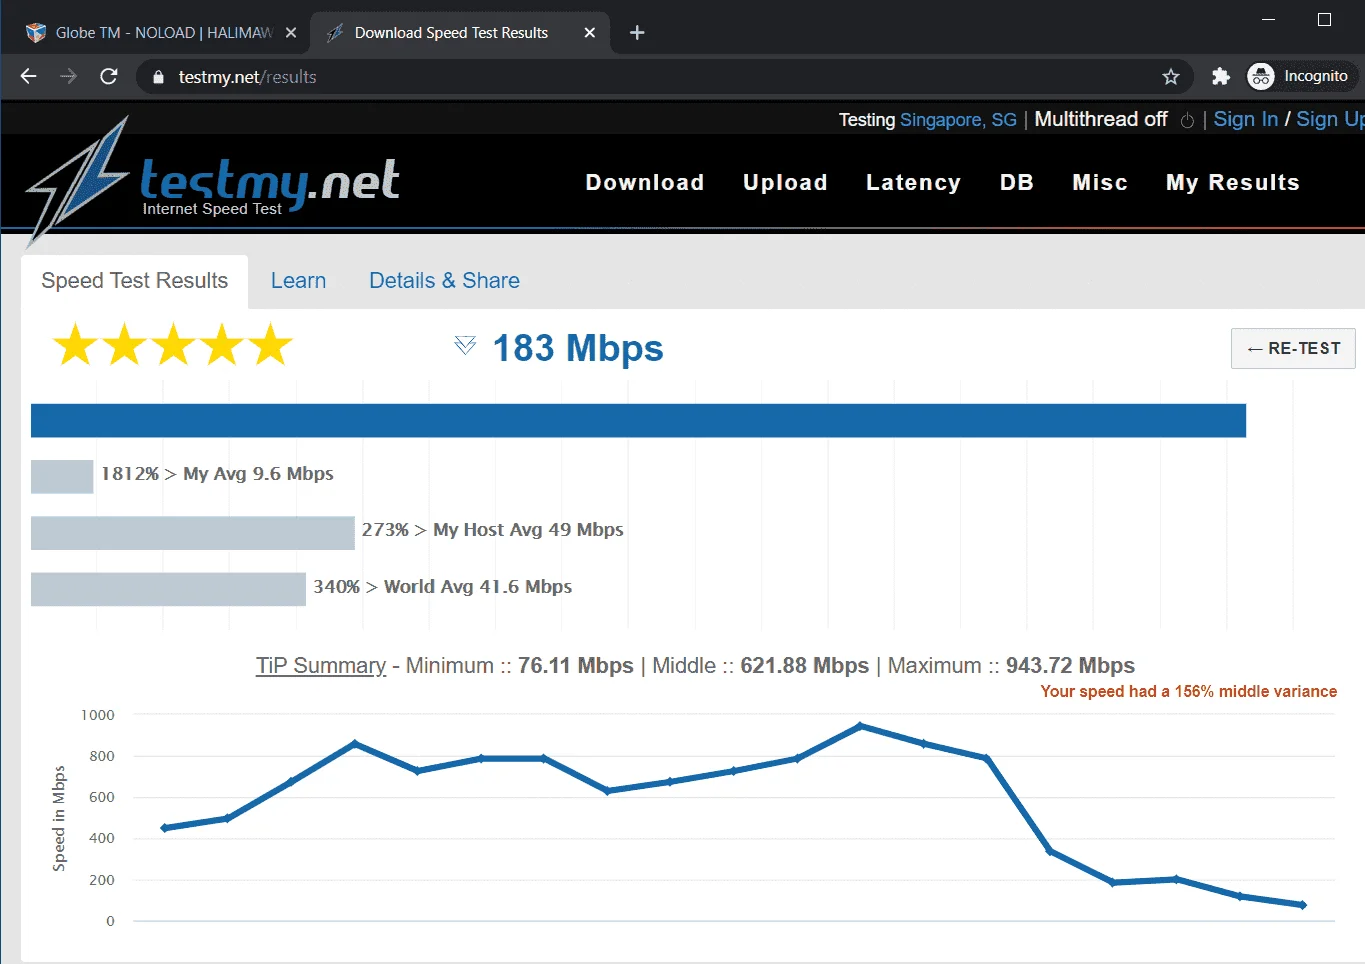Minimize the browser window
Image resolution: width=1365 pixels, height=964 pixels.
point(1268,19)
